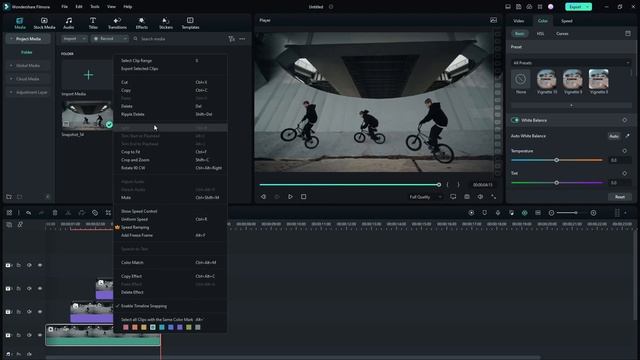Toggle the White Balance switch
This screenshot has width=640, height=360.
click(x=515, y=120)
